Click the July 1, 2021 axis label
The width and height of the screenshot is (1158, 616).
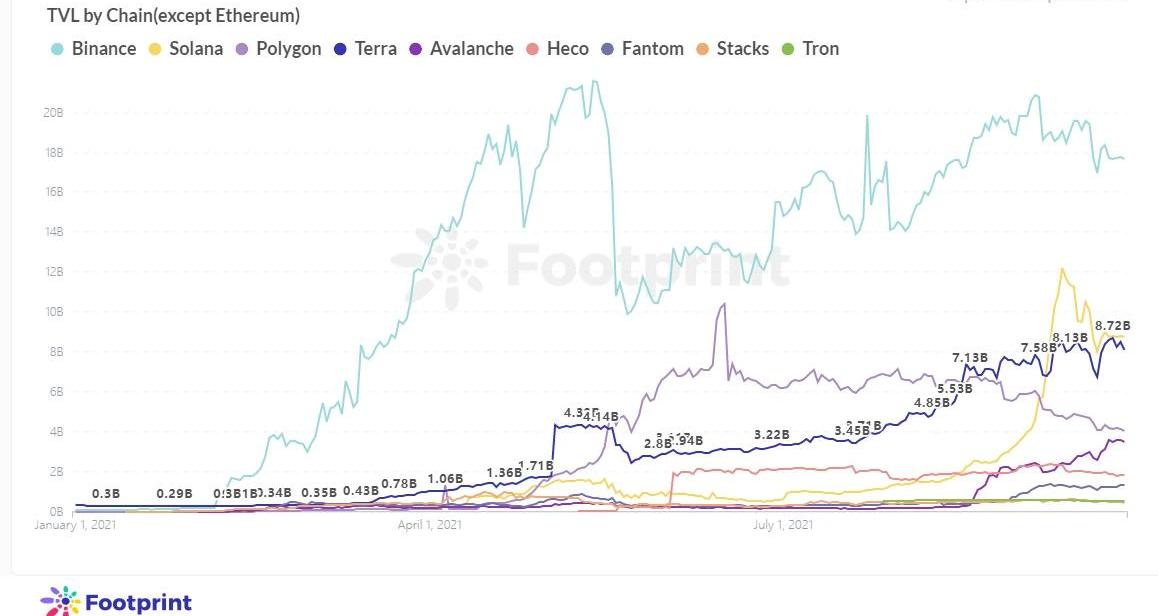pos(783,525)
